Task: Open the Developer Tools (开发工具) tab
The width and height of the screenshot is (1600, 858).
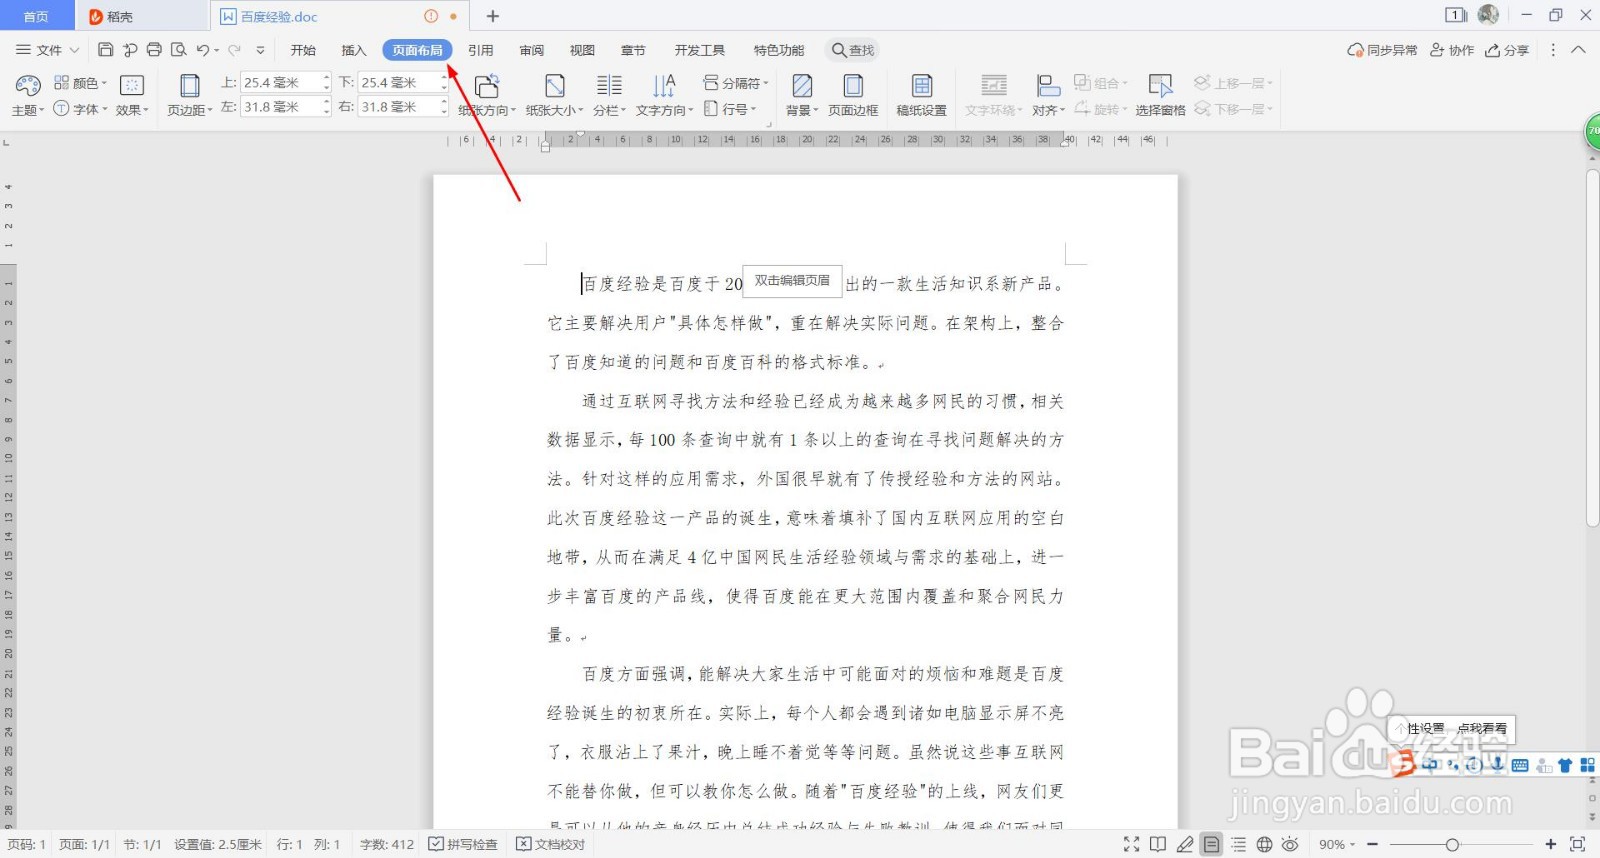Action: click(x=699, y=50)
